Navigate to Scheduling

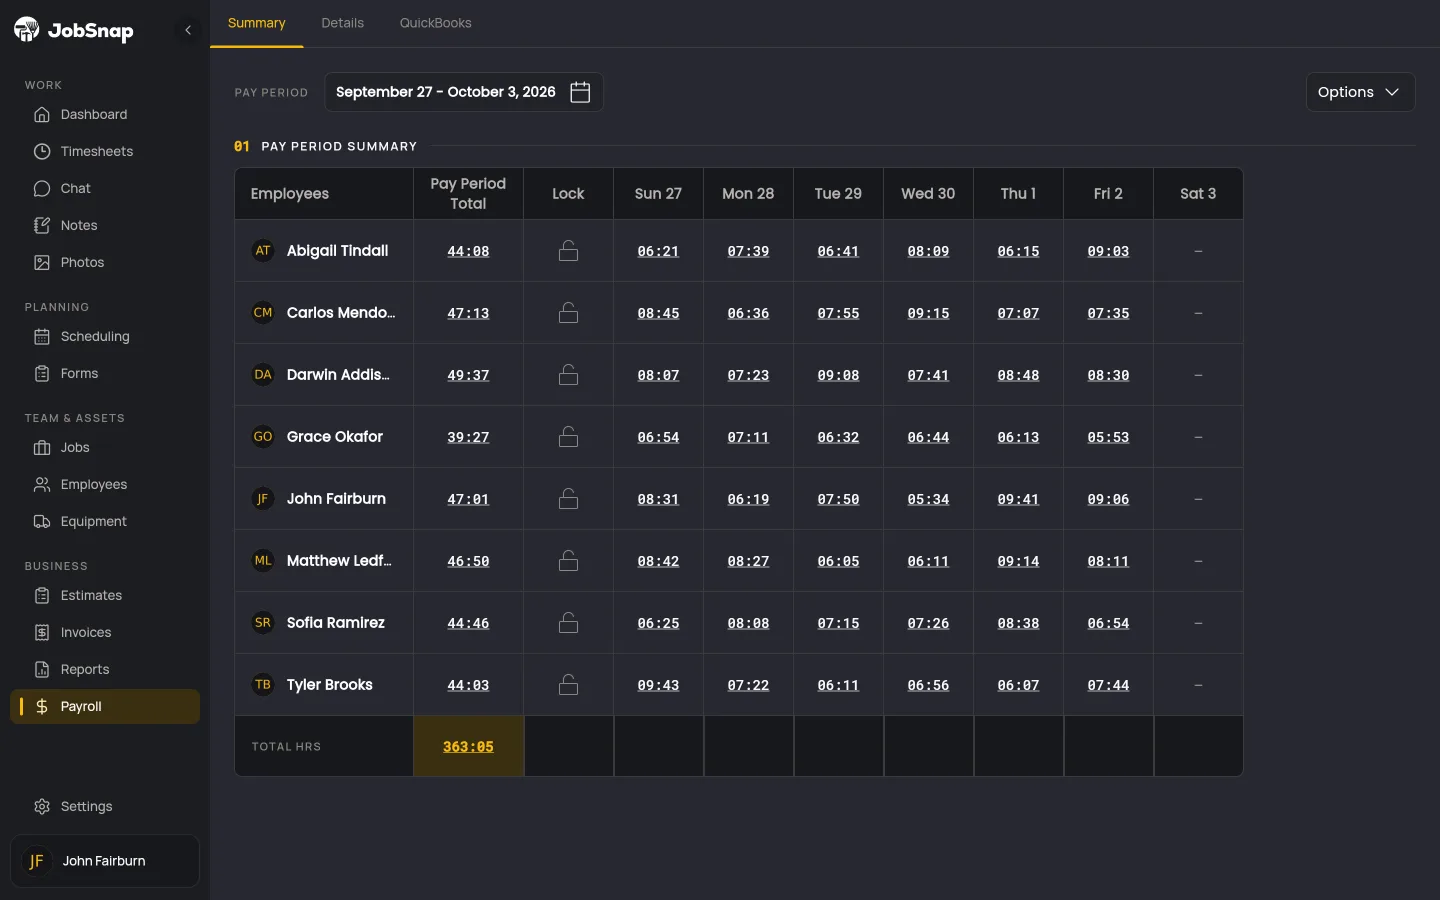click(x=105, y=336)
